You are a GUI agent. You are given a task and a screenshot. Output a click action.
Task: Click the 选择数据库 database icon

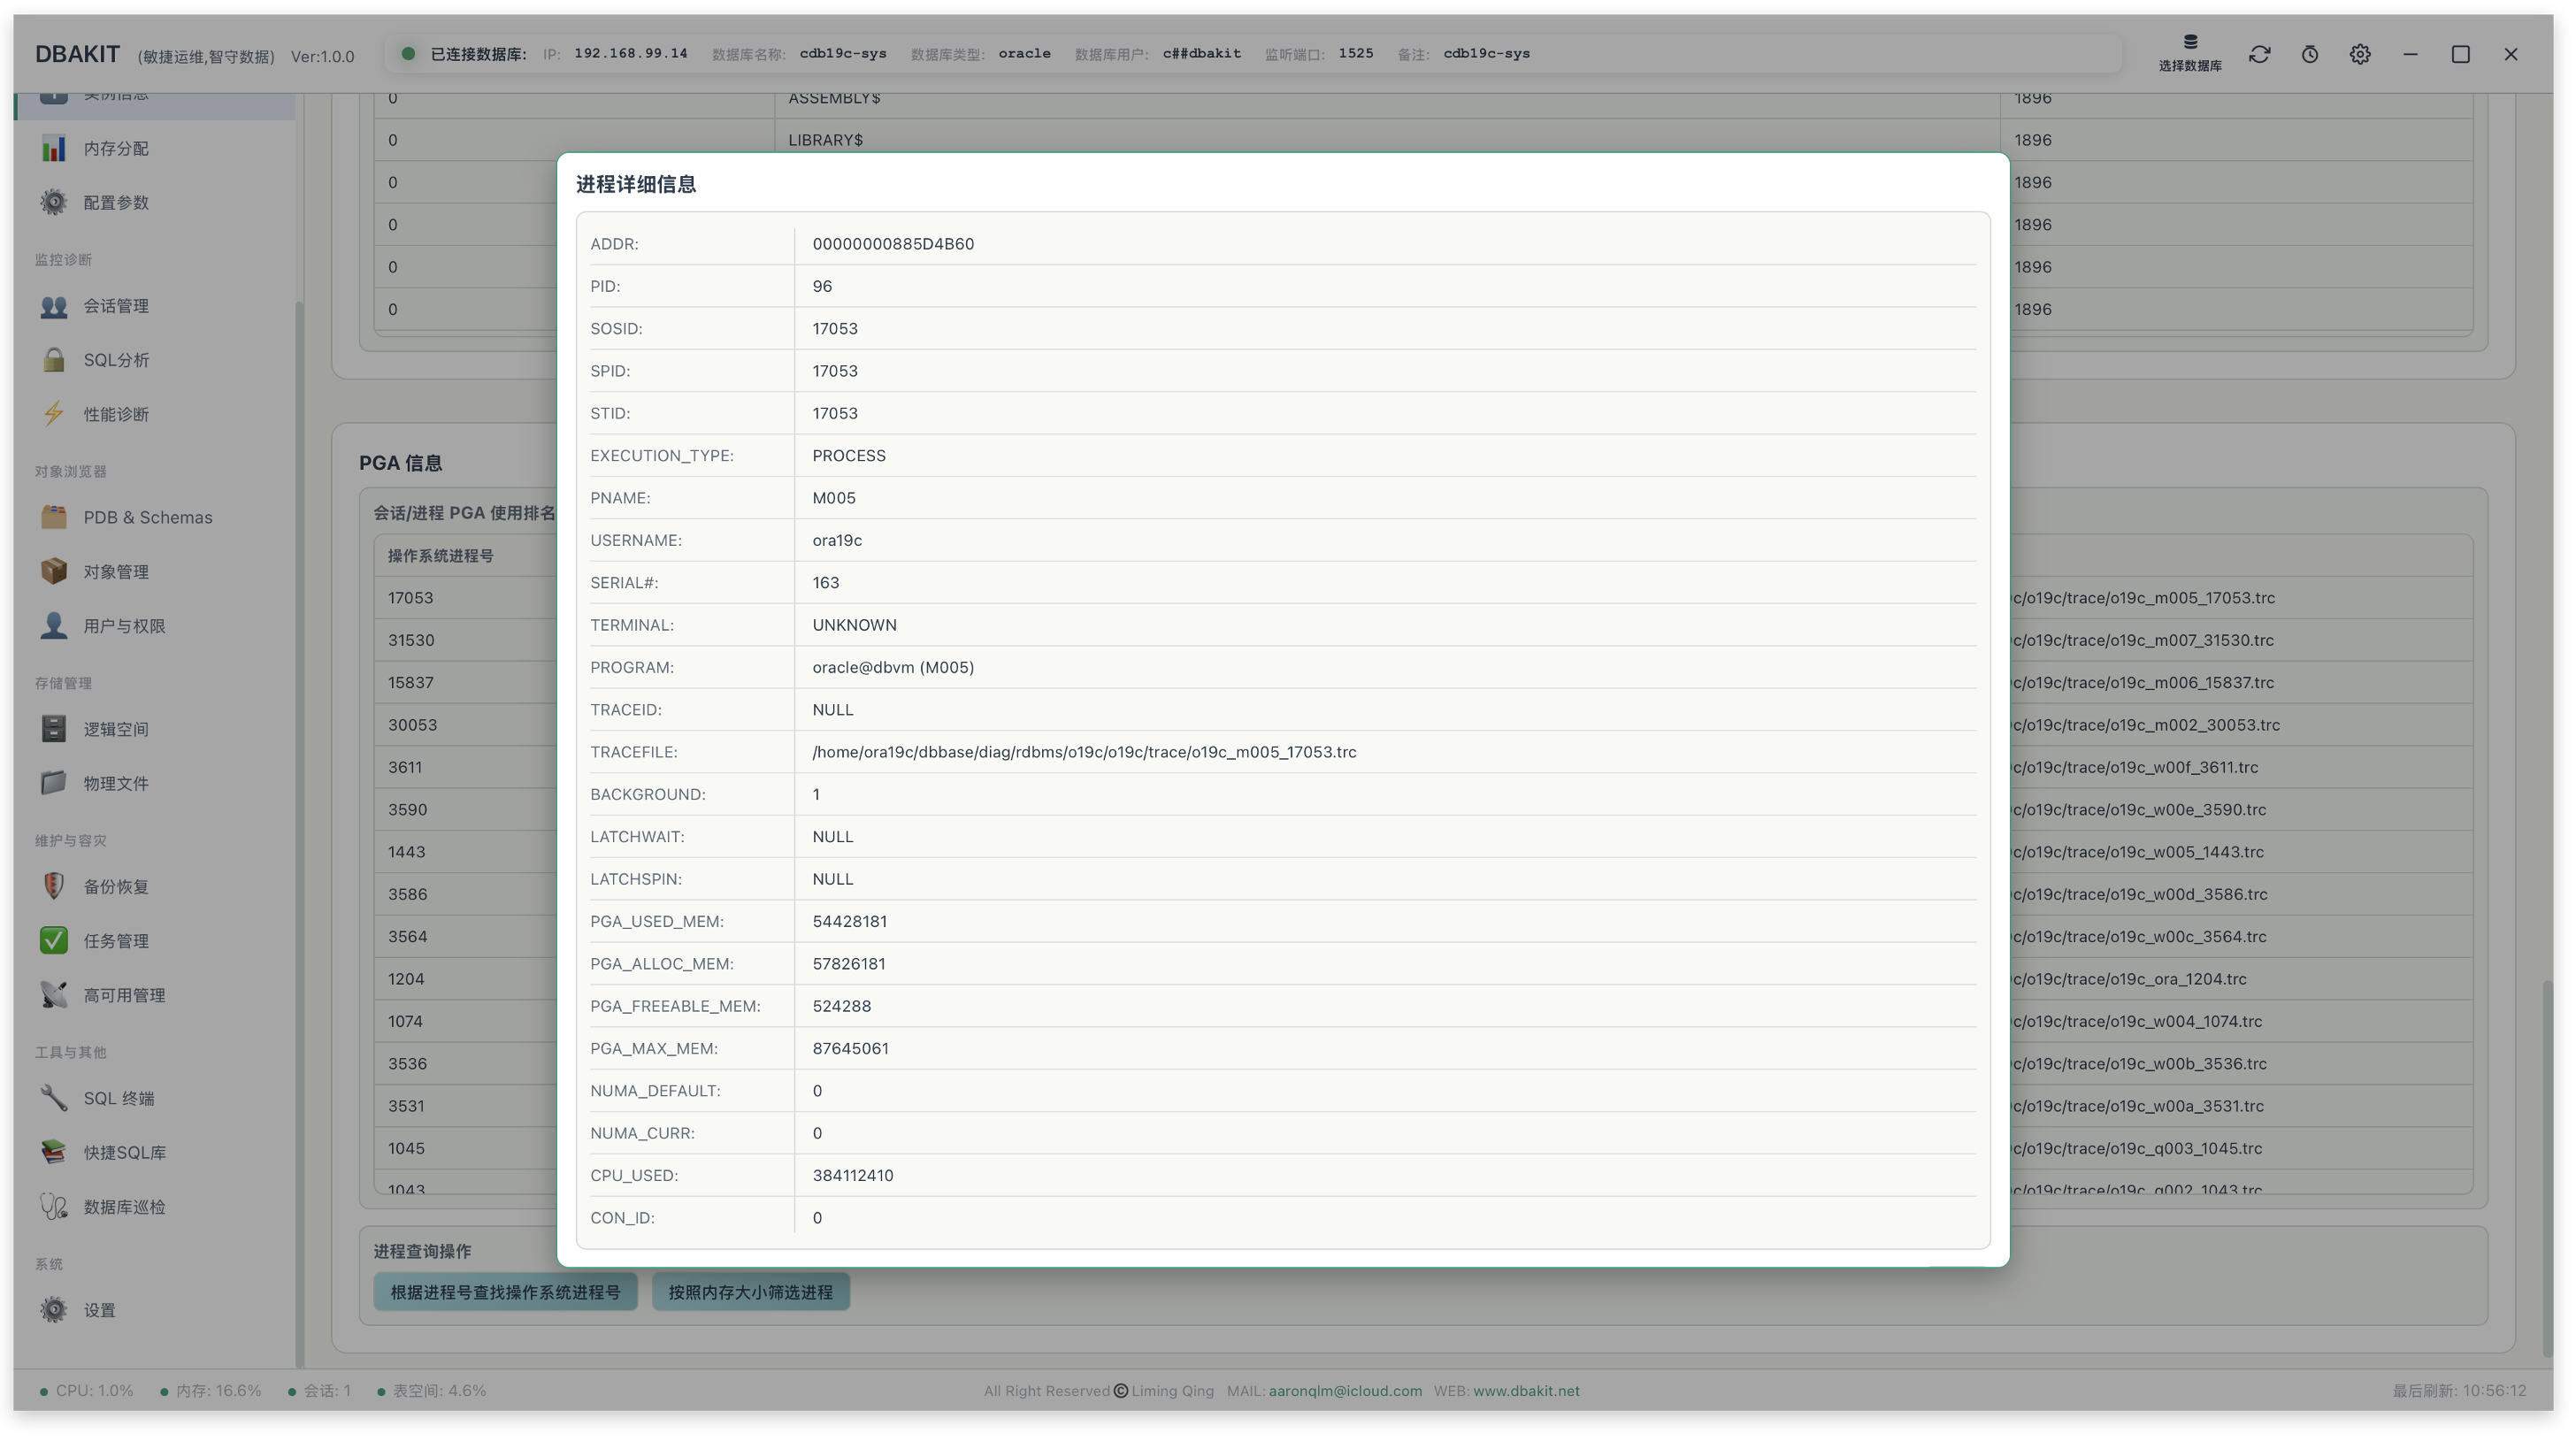coord(2190,42)
